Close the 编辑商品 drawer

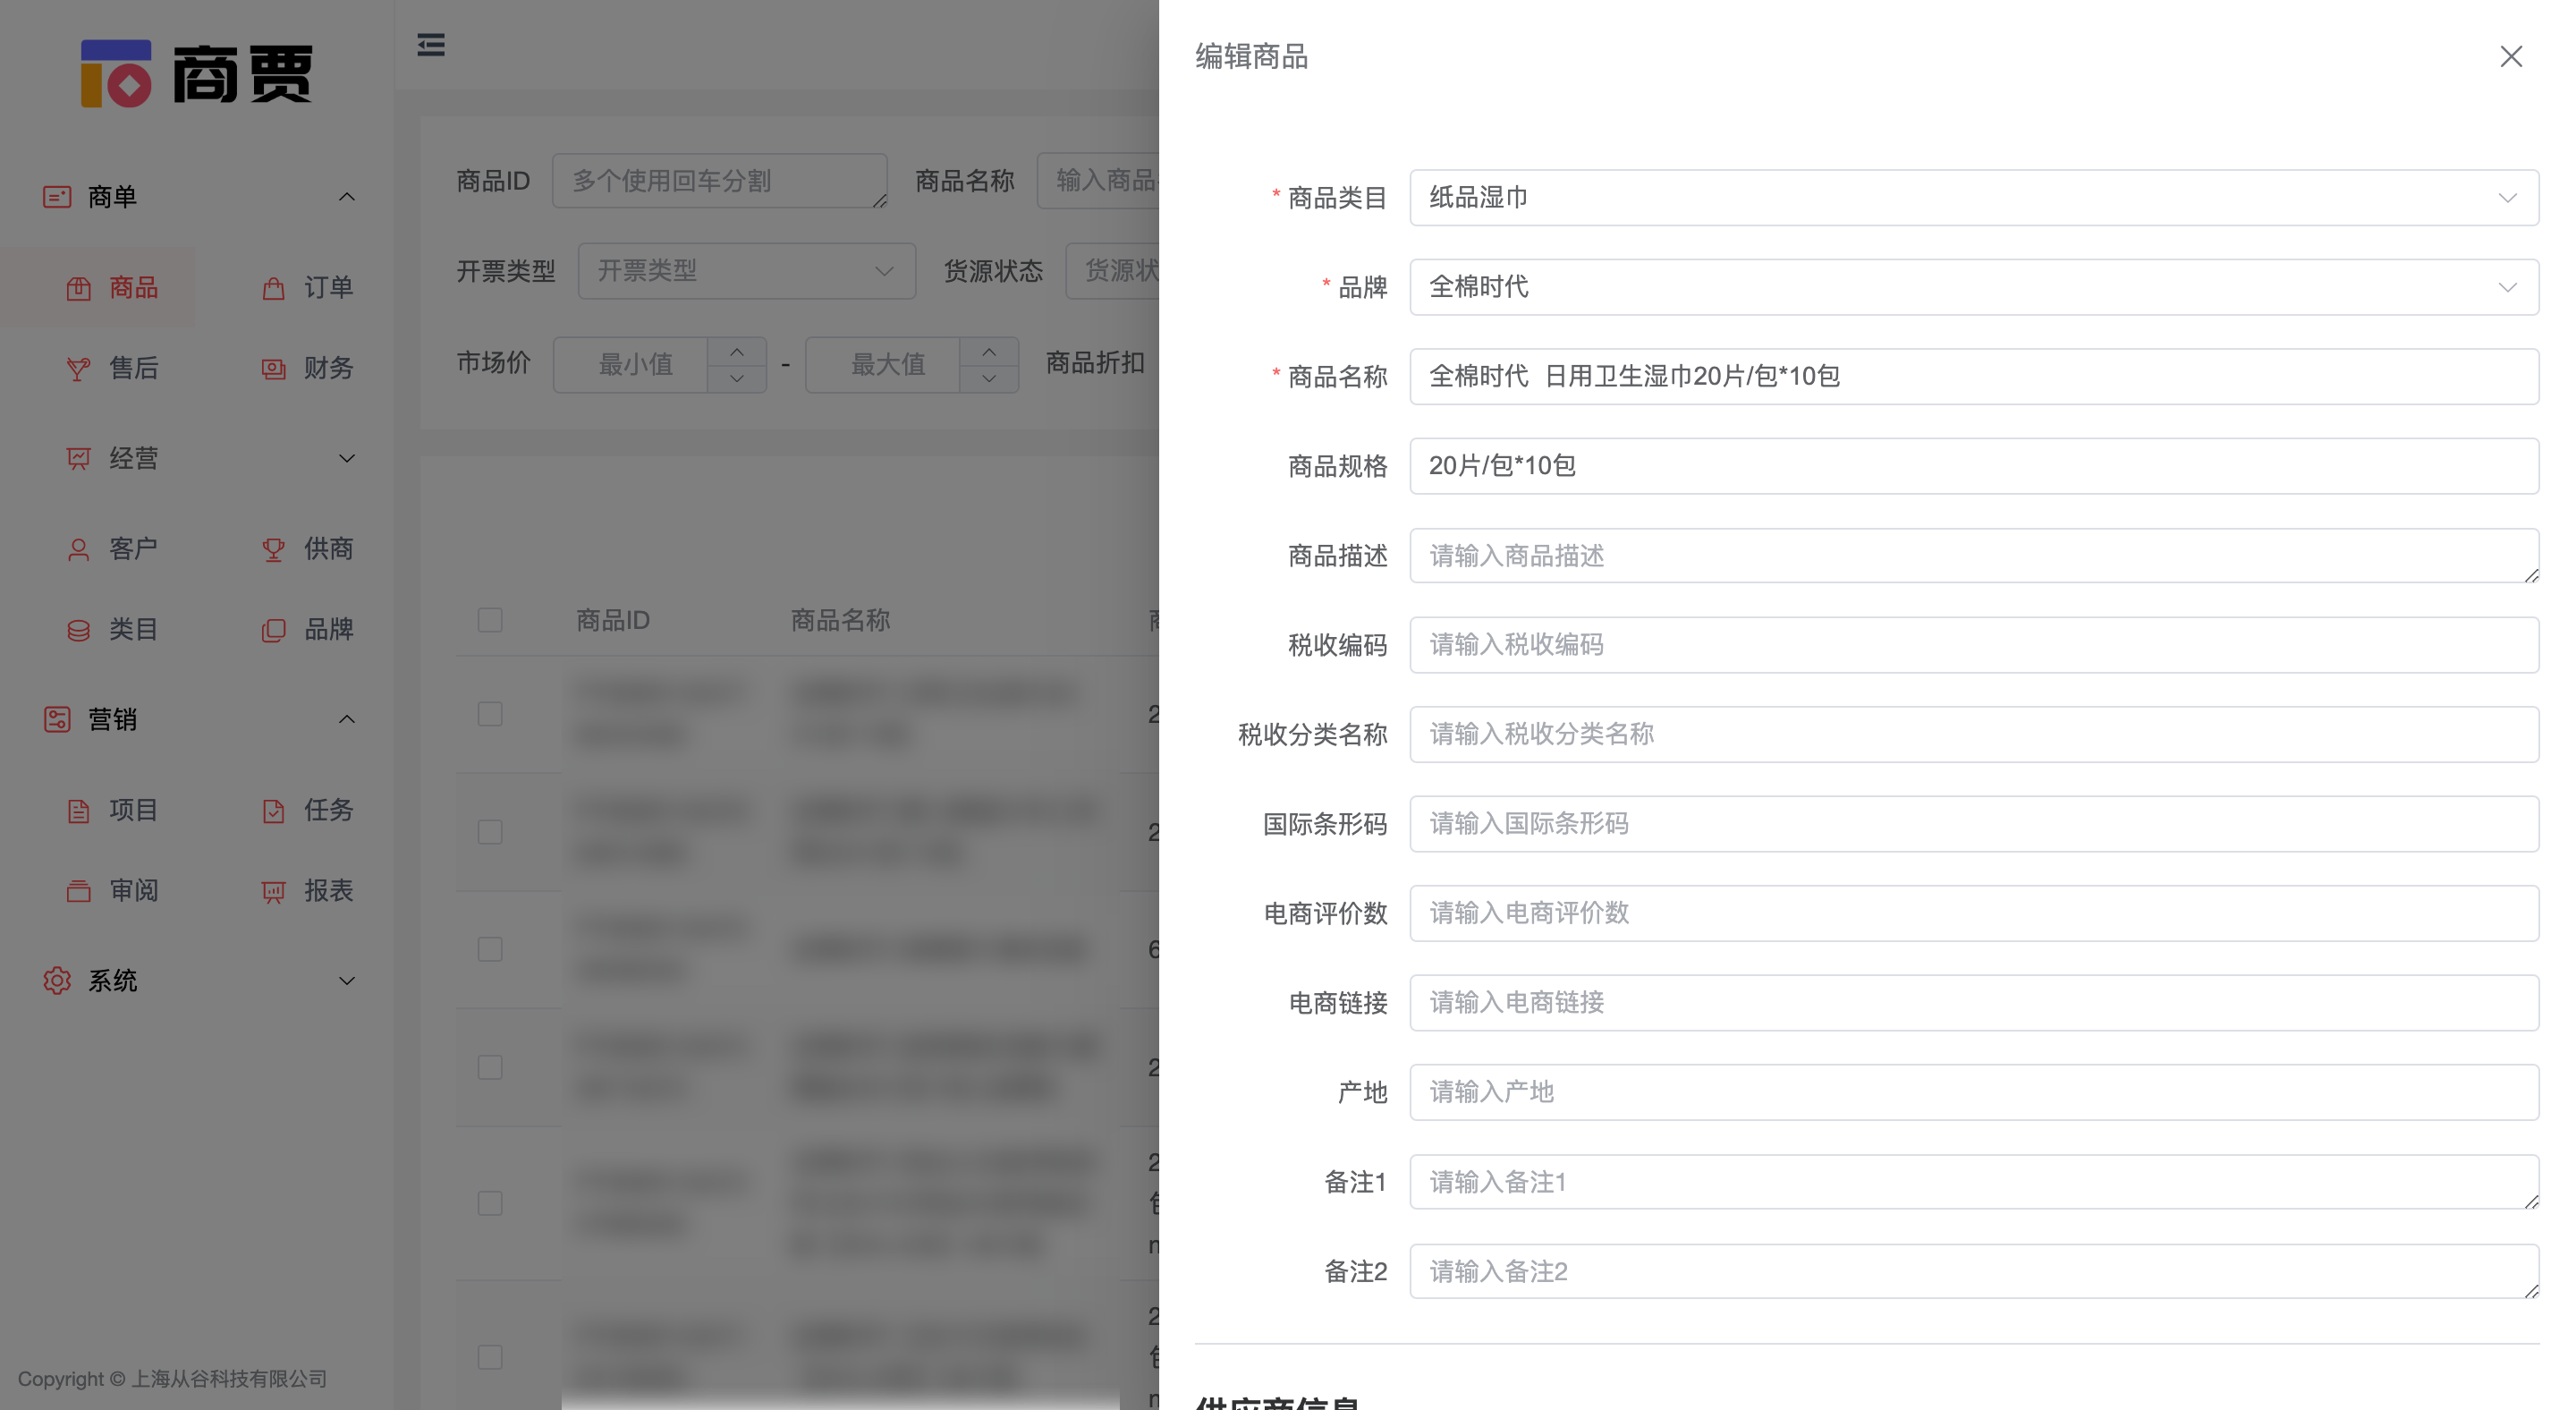tap(2511, 57)
